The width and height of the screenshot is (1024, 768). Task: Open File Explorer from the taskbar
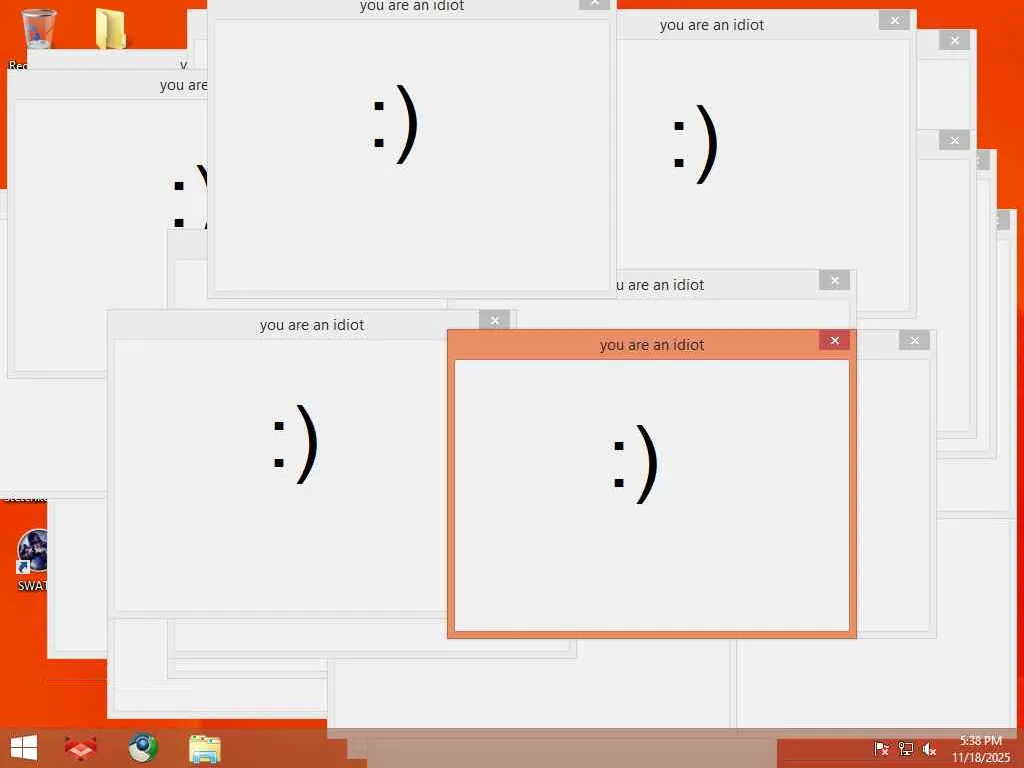[x=204, y=748]
